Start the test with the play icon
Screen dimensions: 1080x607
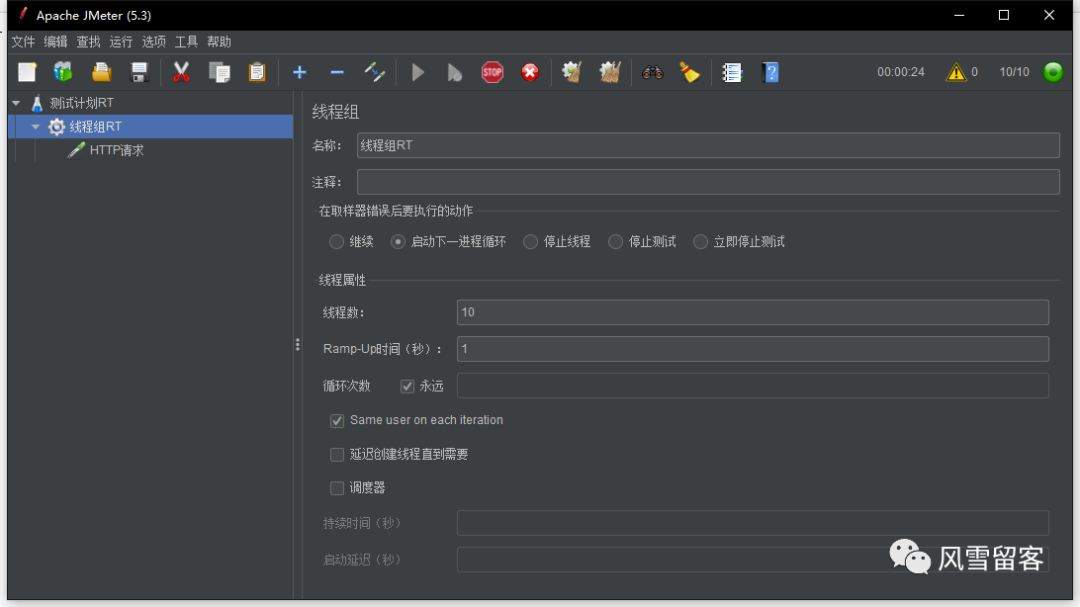[417, 72]
